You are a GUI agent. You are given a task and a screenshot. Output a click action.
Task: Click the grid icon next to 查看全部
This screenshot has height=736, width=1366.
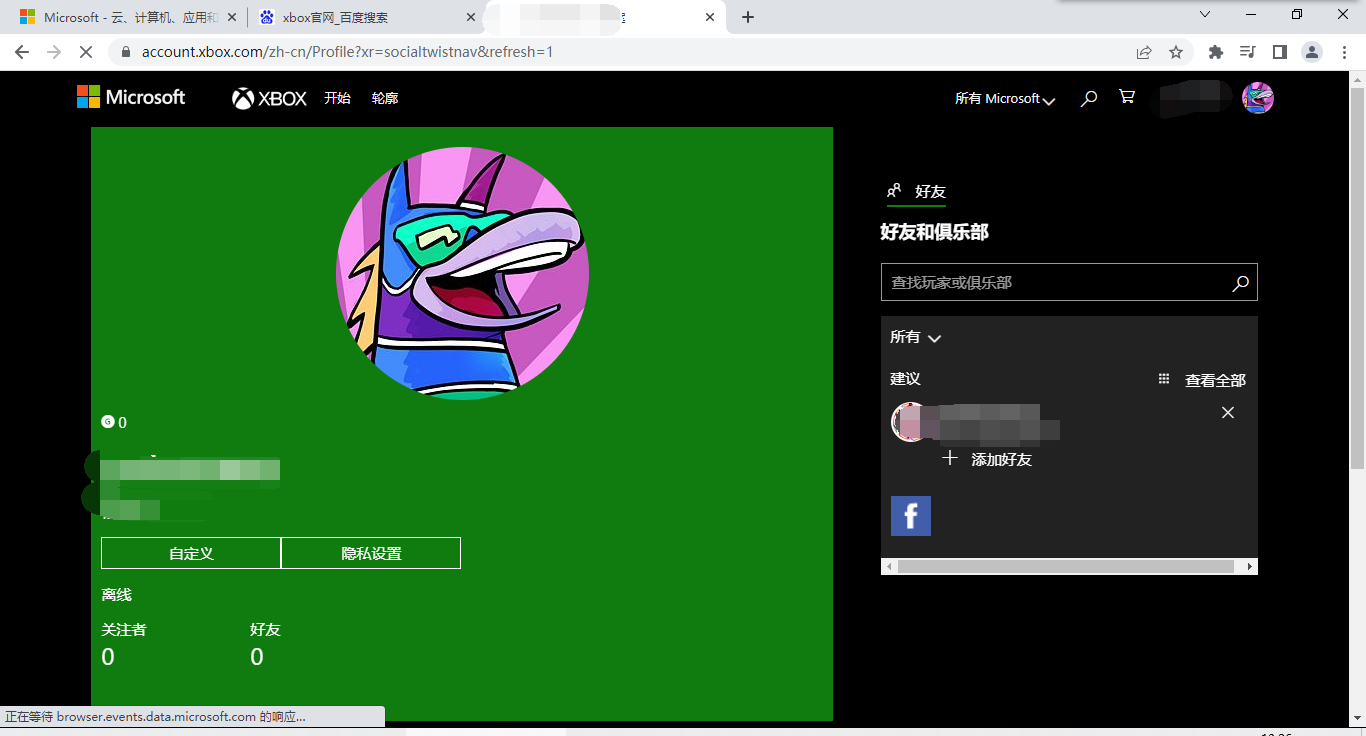pos(1163,378)
